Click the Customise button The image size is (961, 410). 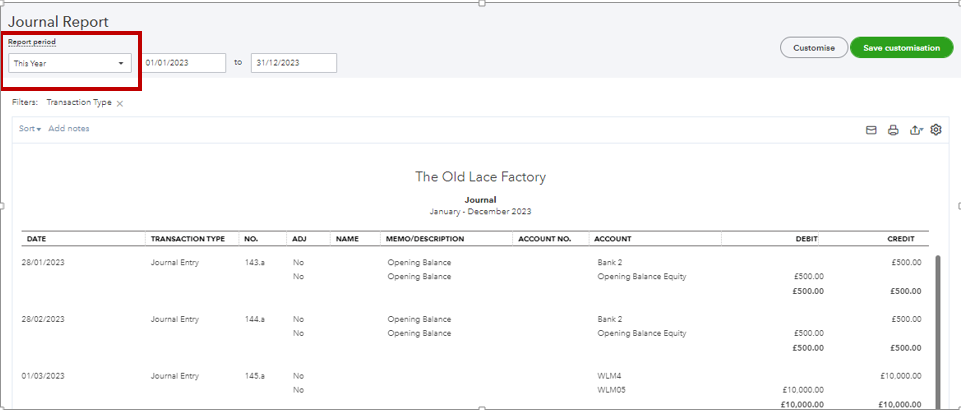click(813, 48)
